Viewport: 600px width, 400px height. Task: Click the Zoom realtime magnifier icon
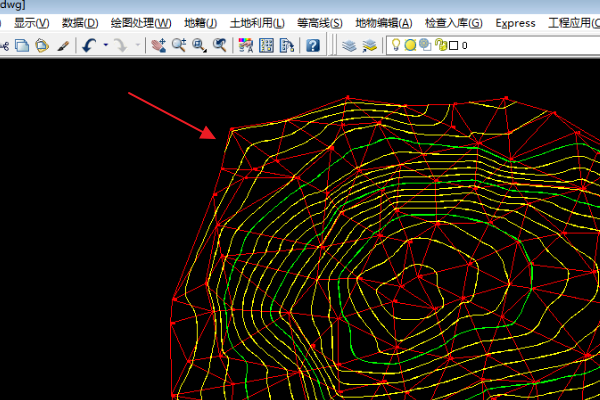click(x=179, y=45)
